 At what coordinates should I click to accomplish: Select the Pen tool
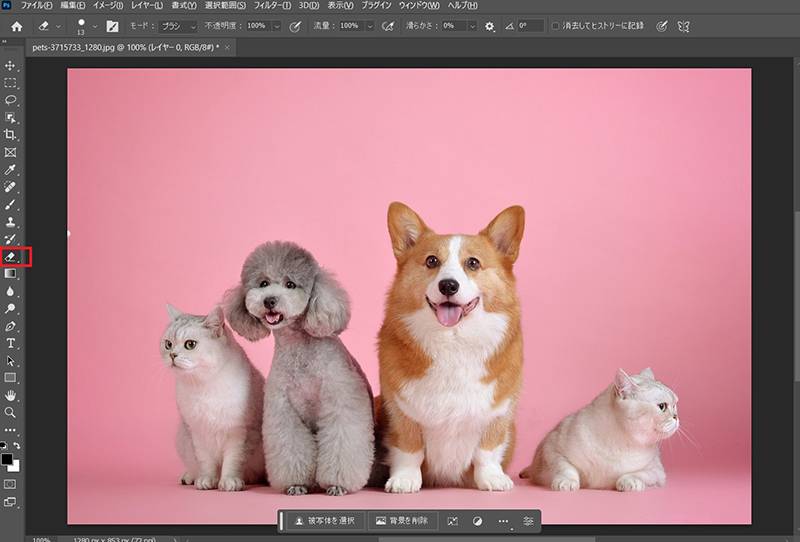point(10,326)
